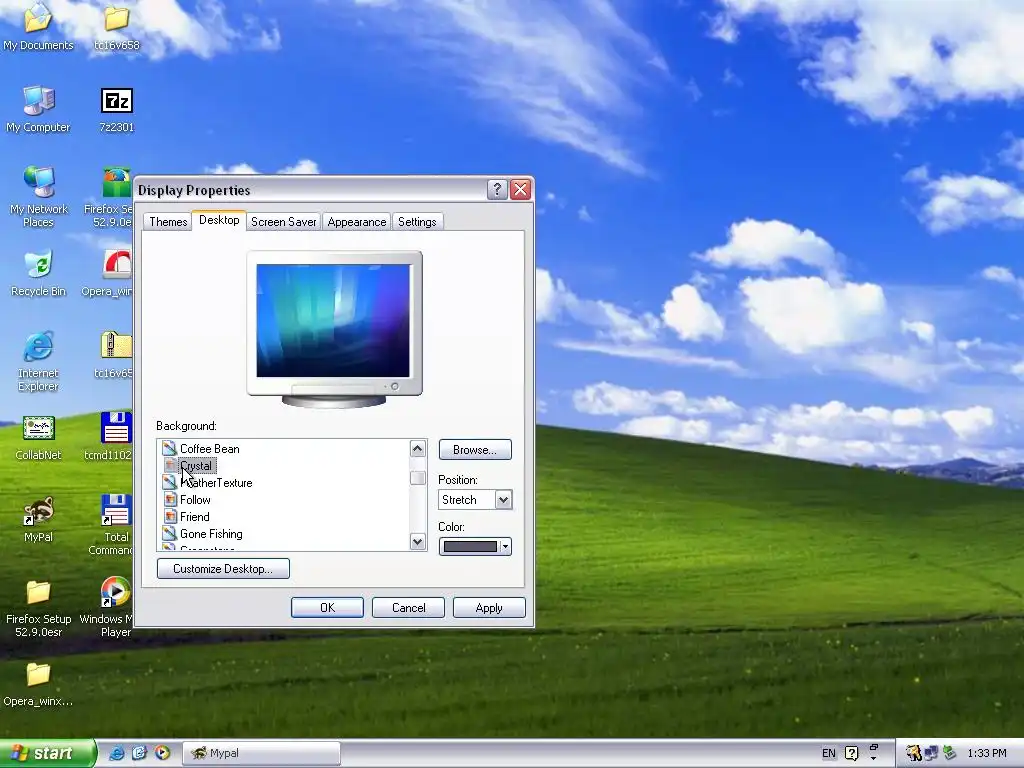Switch to the Appearance tab

coord(357,222)
